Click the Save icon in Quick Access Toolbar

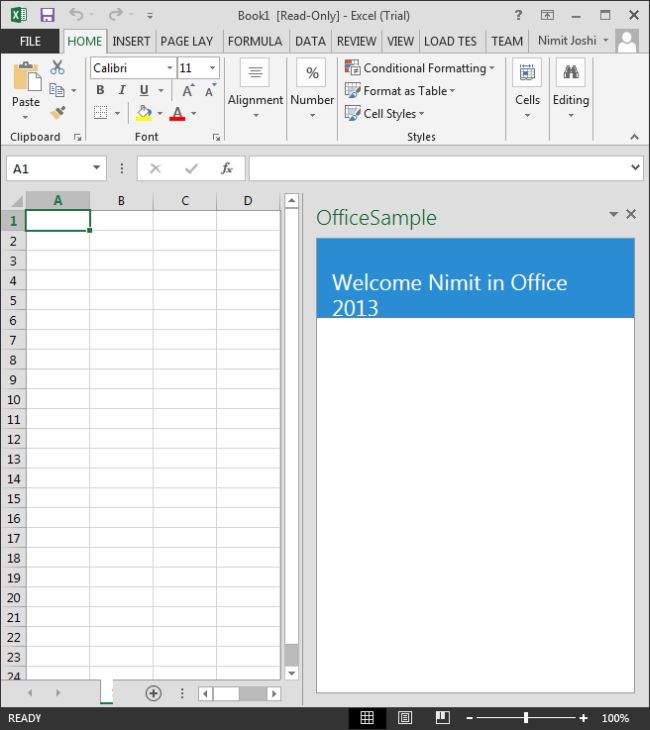[47, 15]
